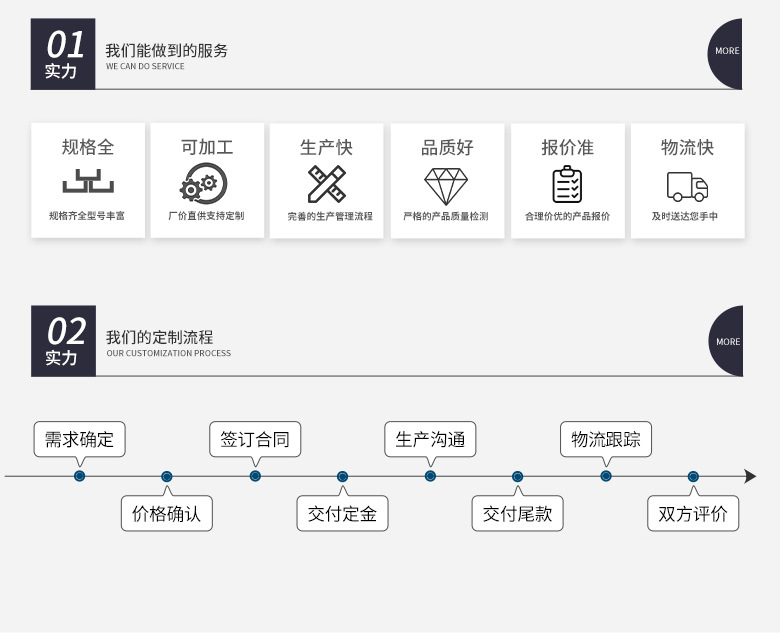
Task: Select the 签订合同 step bubble
Action: (255, 439)
